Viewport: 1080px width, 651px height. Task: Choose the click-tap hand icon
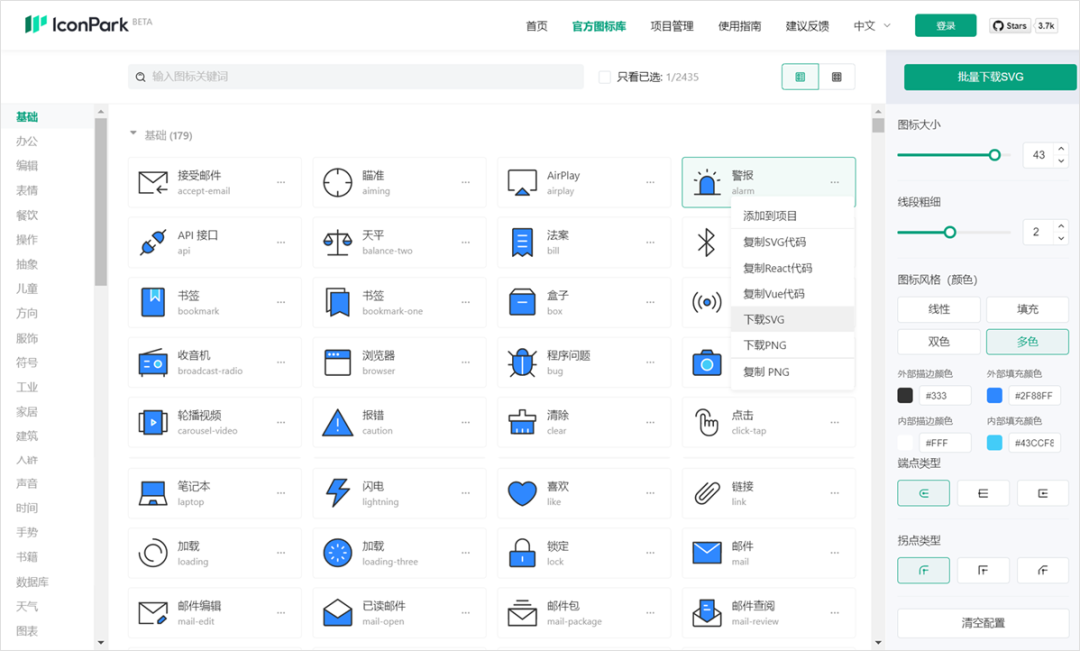707,422
